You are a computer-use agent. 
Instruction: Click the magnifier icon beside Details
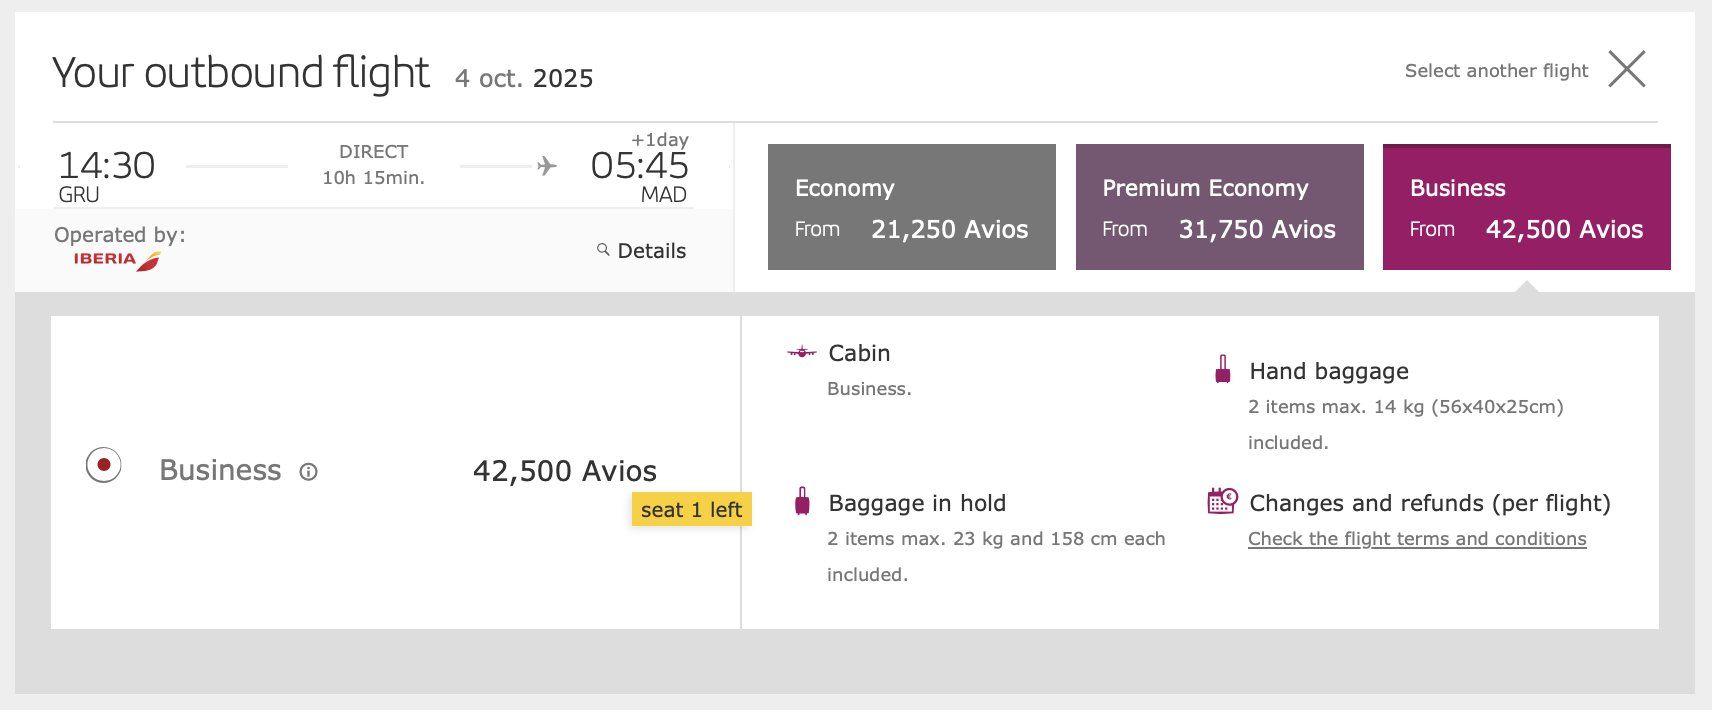[x=603, y=249]
